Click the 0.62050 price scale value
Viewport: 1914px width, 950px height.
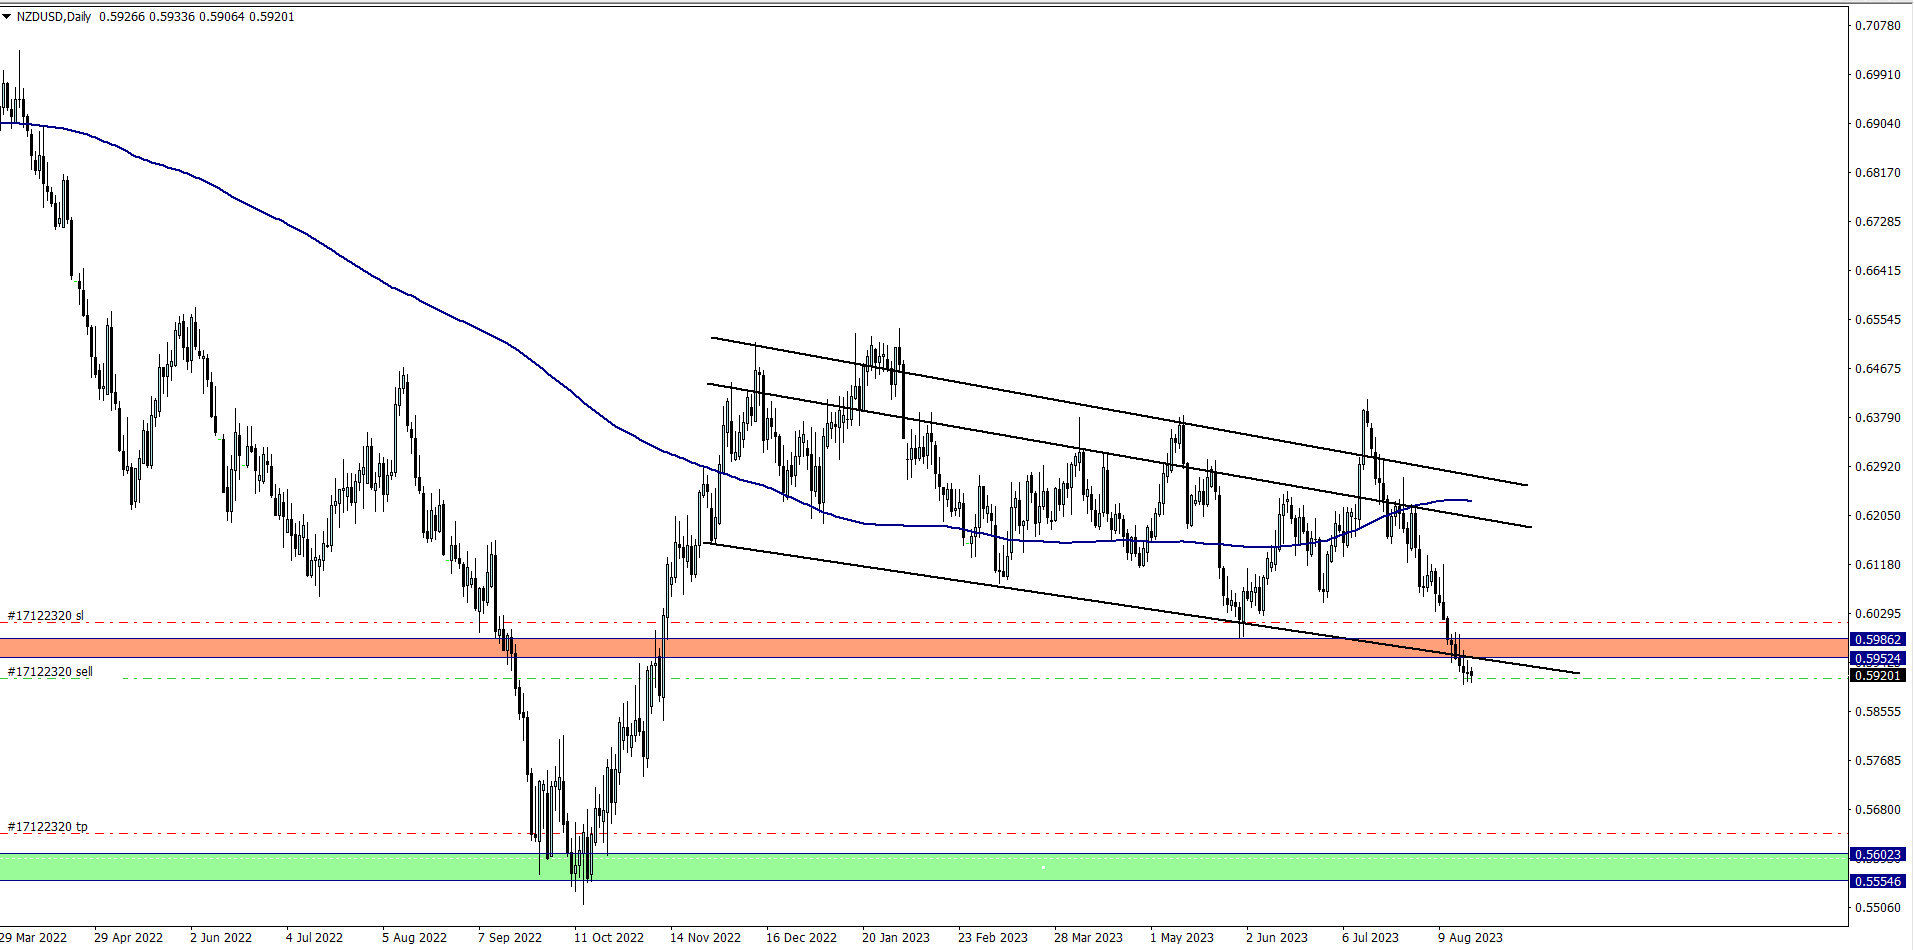[1877, 515]
